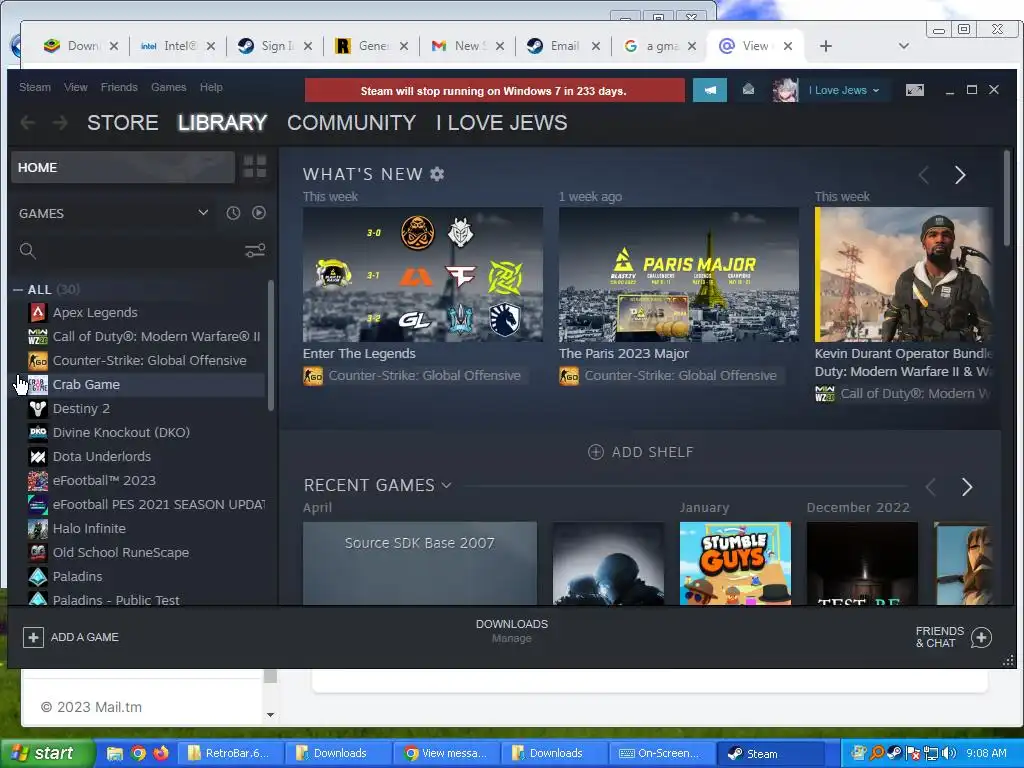Open the Paris 2023 Major news thumbnail
This screenshot has width=1024, height=768.
click(679, 274)
